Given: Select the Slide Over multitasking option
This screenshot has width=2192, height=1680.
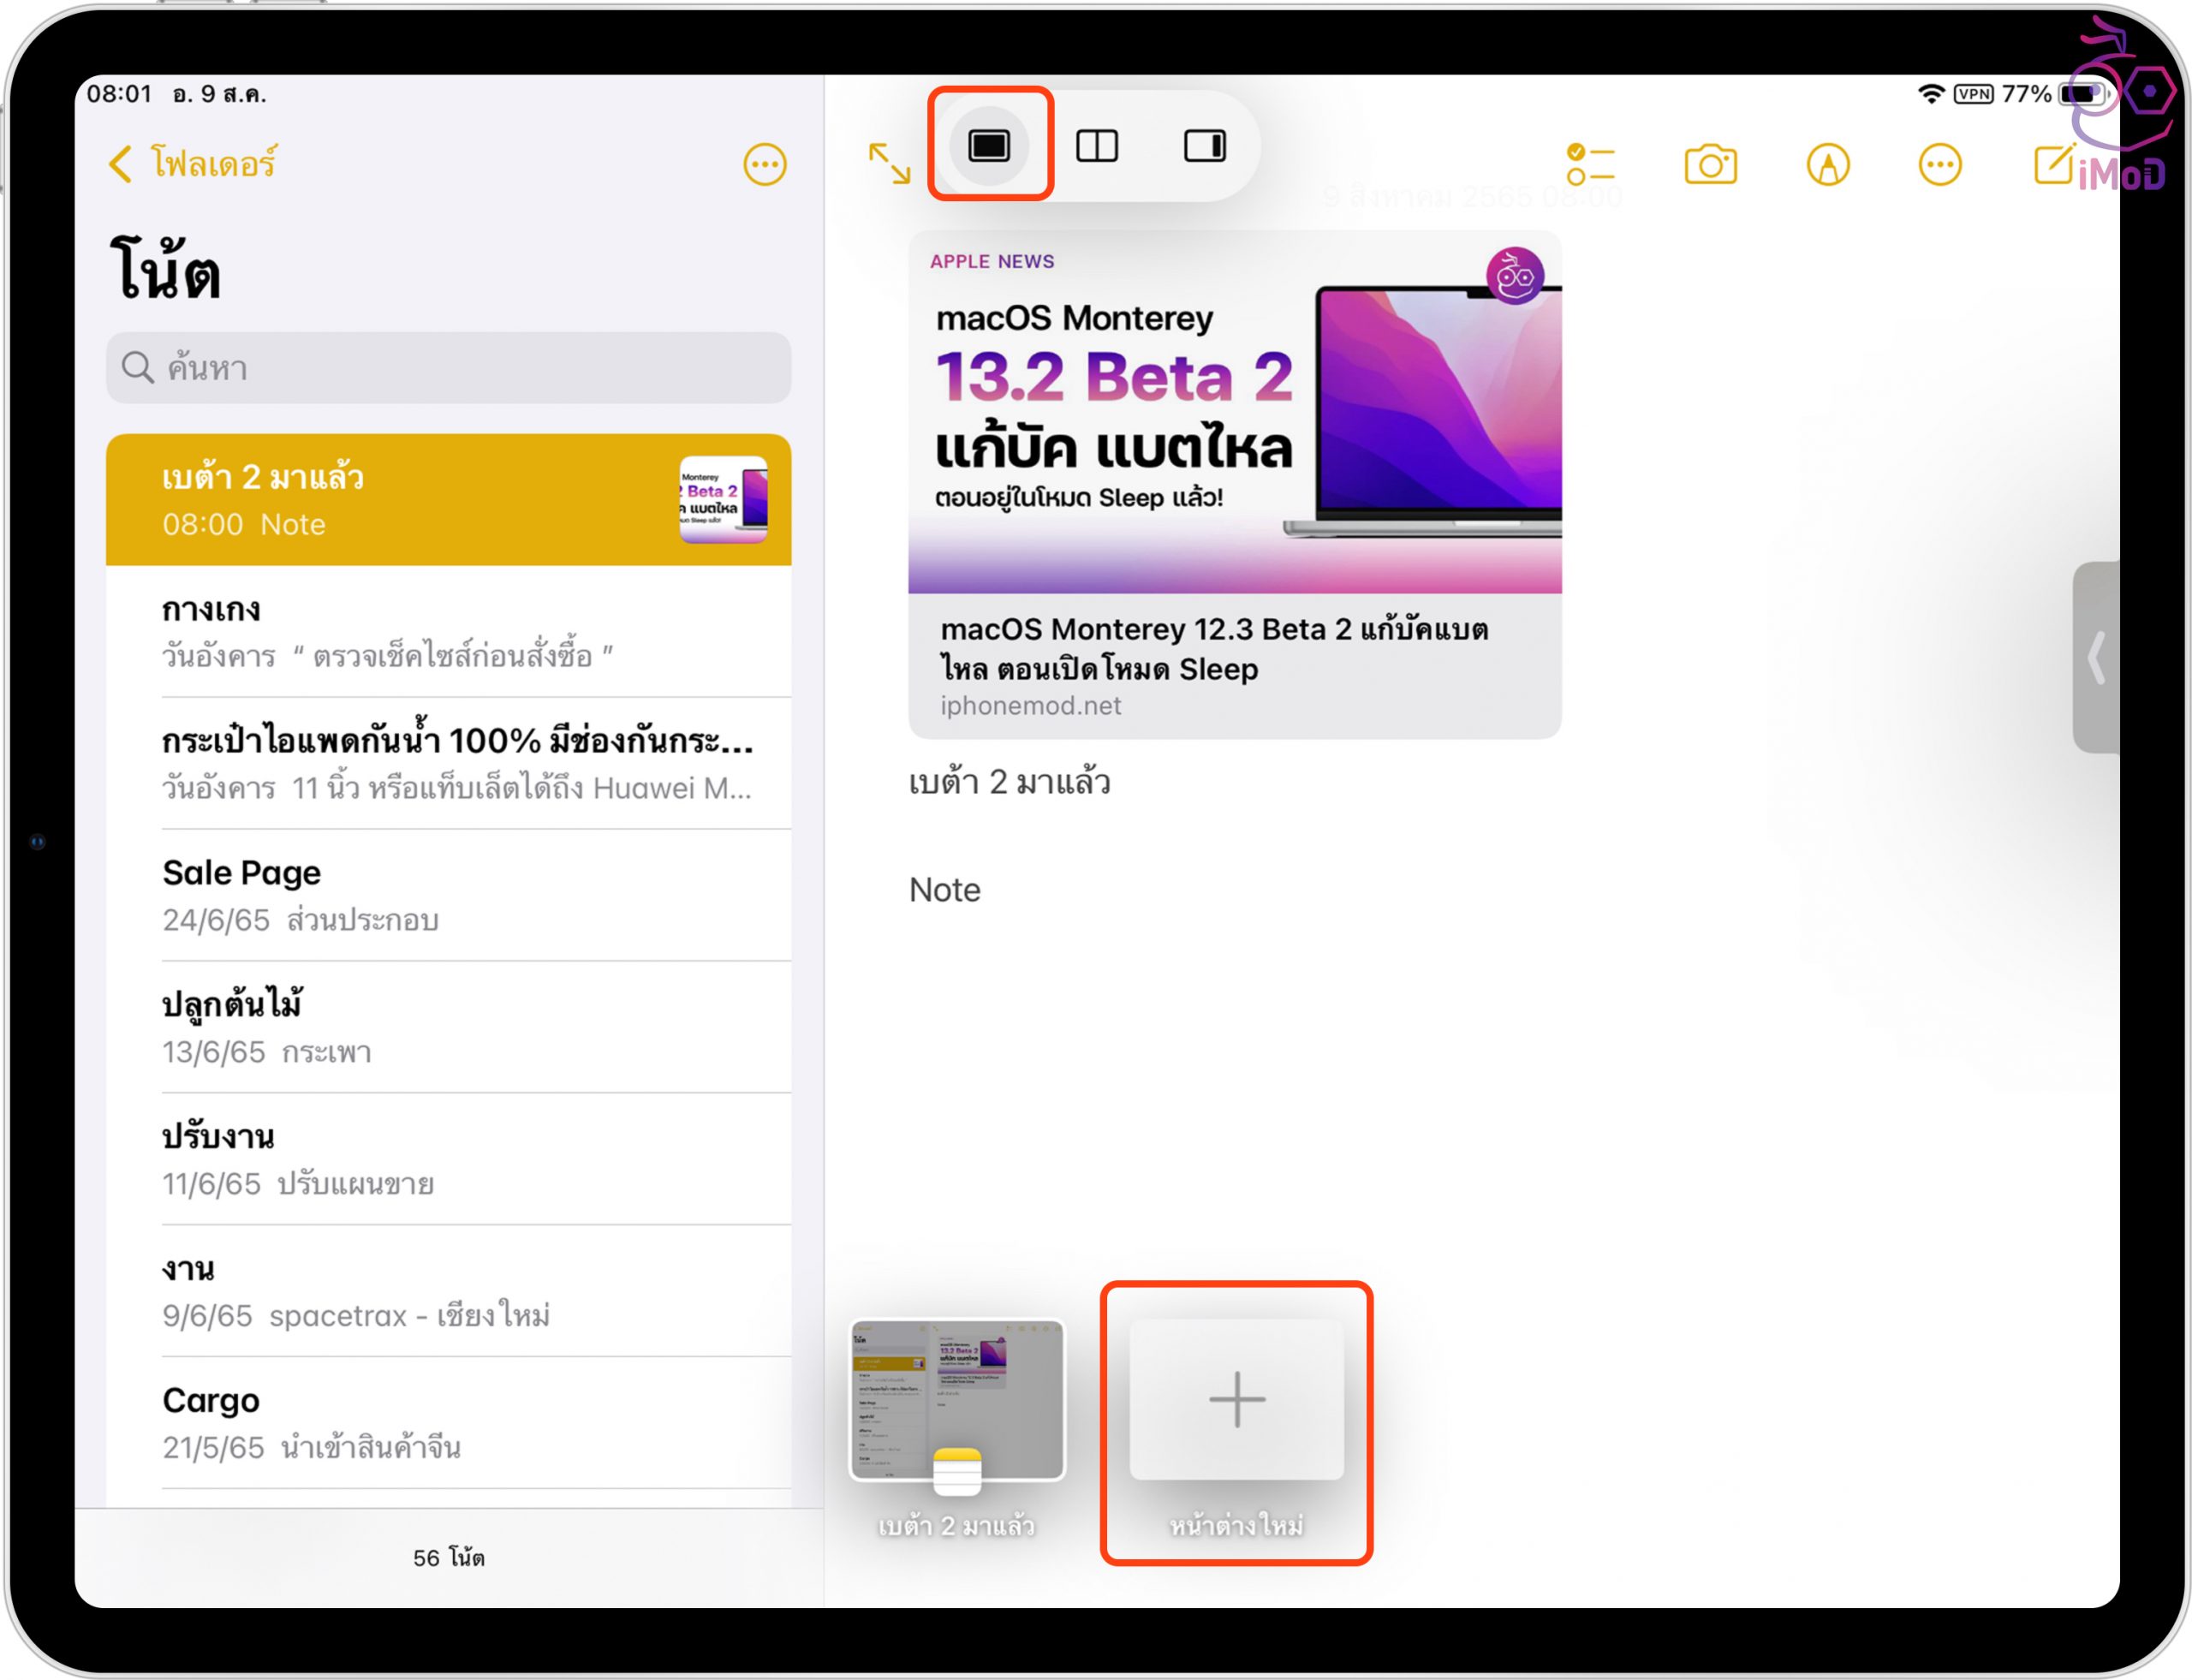Looking at the screenshot, I should (1204, 146).
